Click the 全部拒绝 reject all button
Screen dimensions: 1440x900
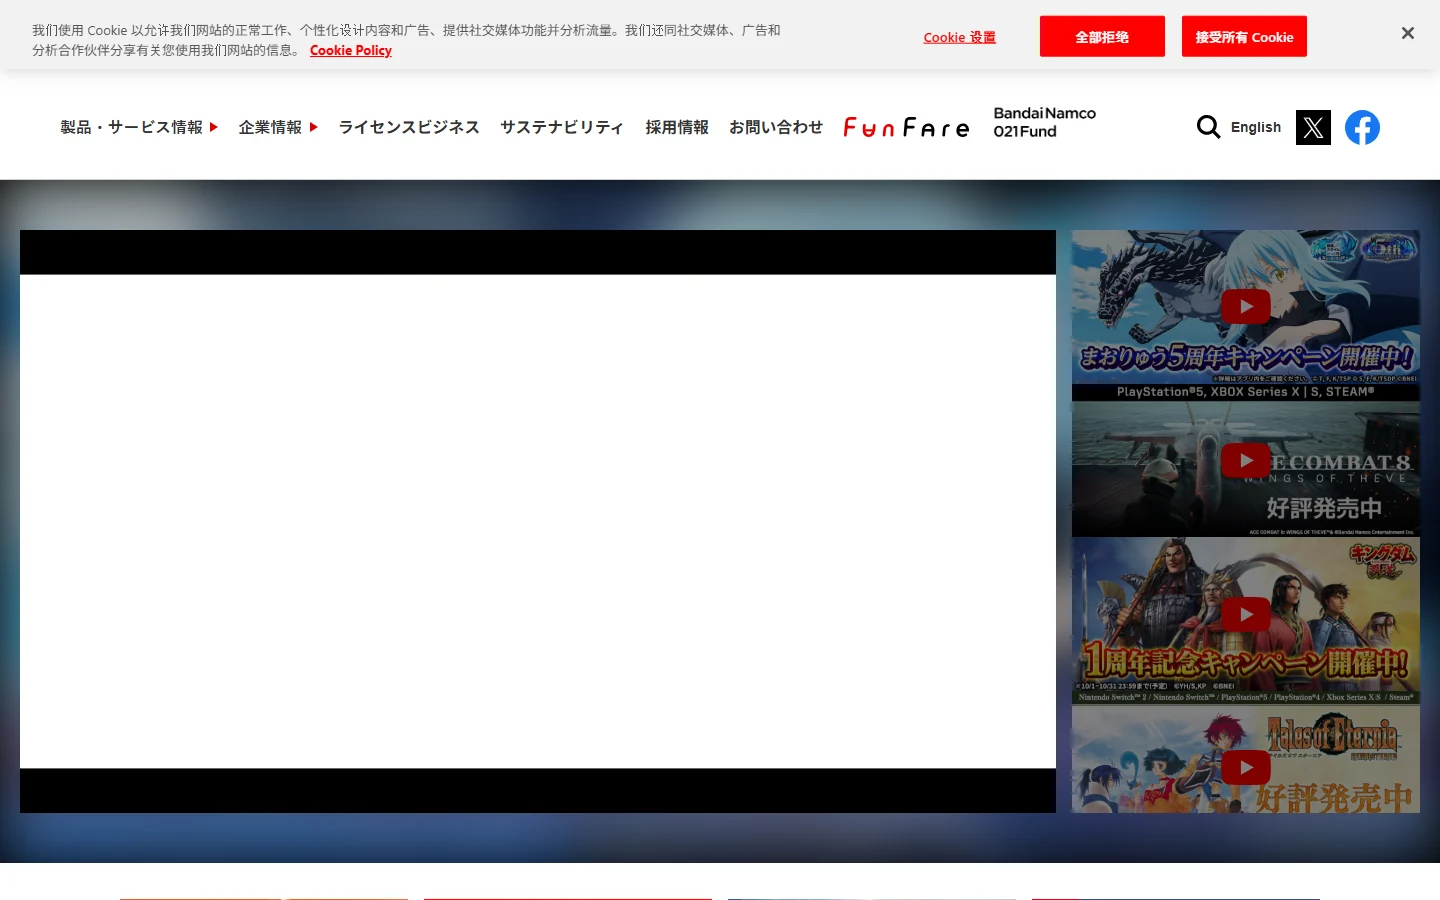click(1102, 36)
